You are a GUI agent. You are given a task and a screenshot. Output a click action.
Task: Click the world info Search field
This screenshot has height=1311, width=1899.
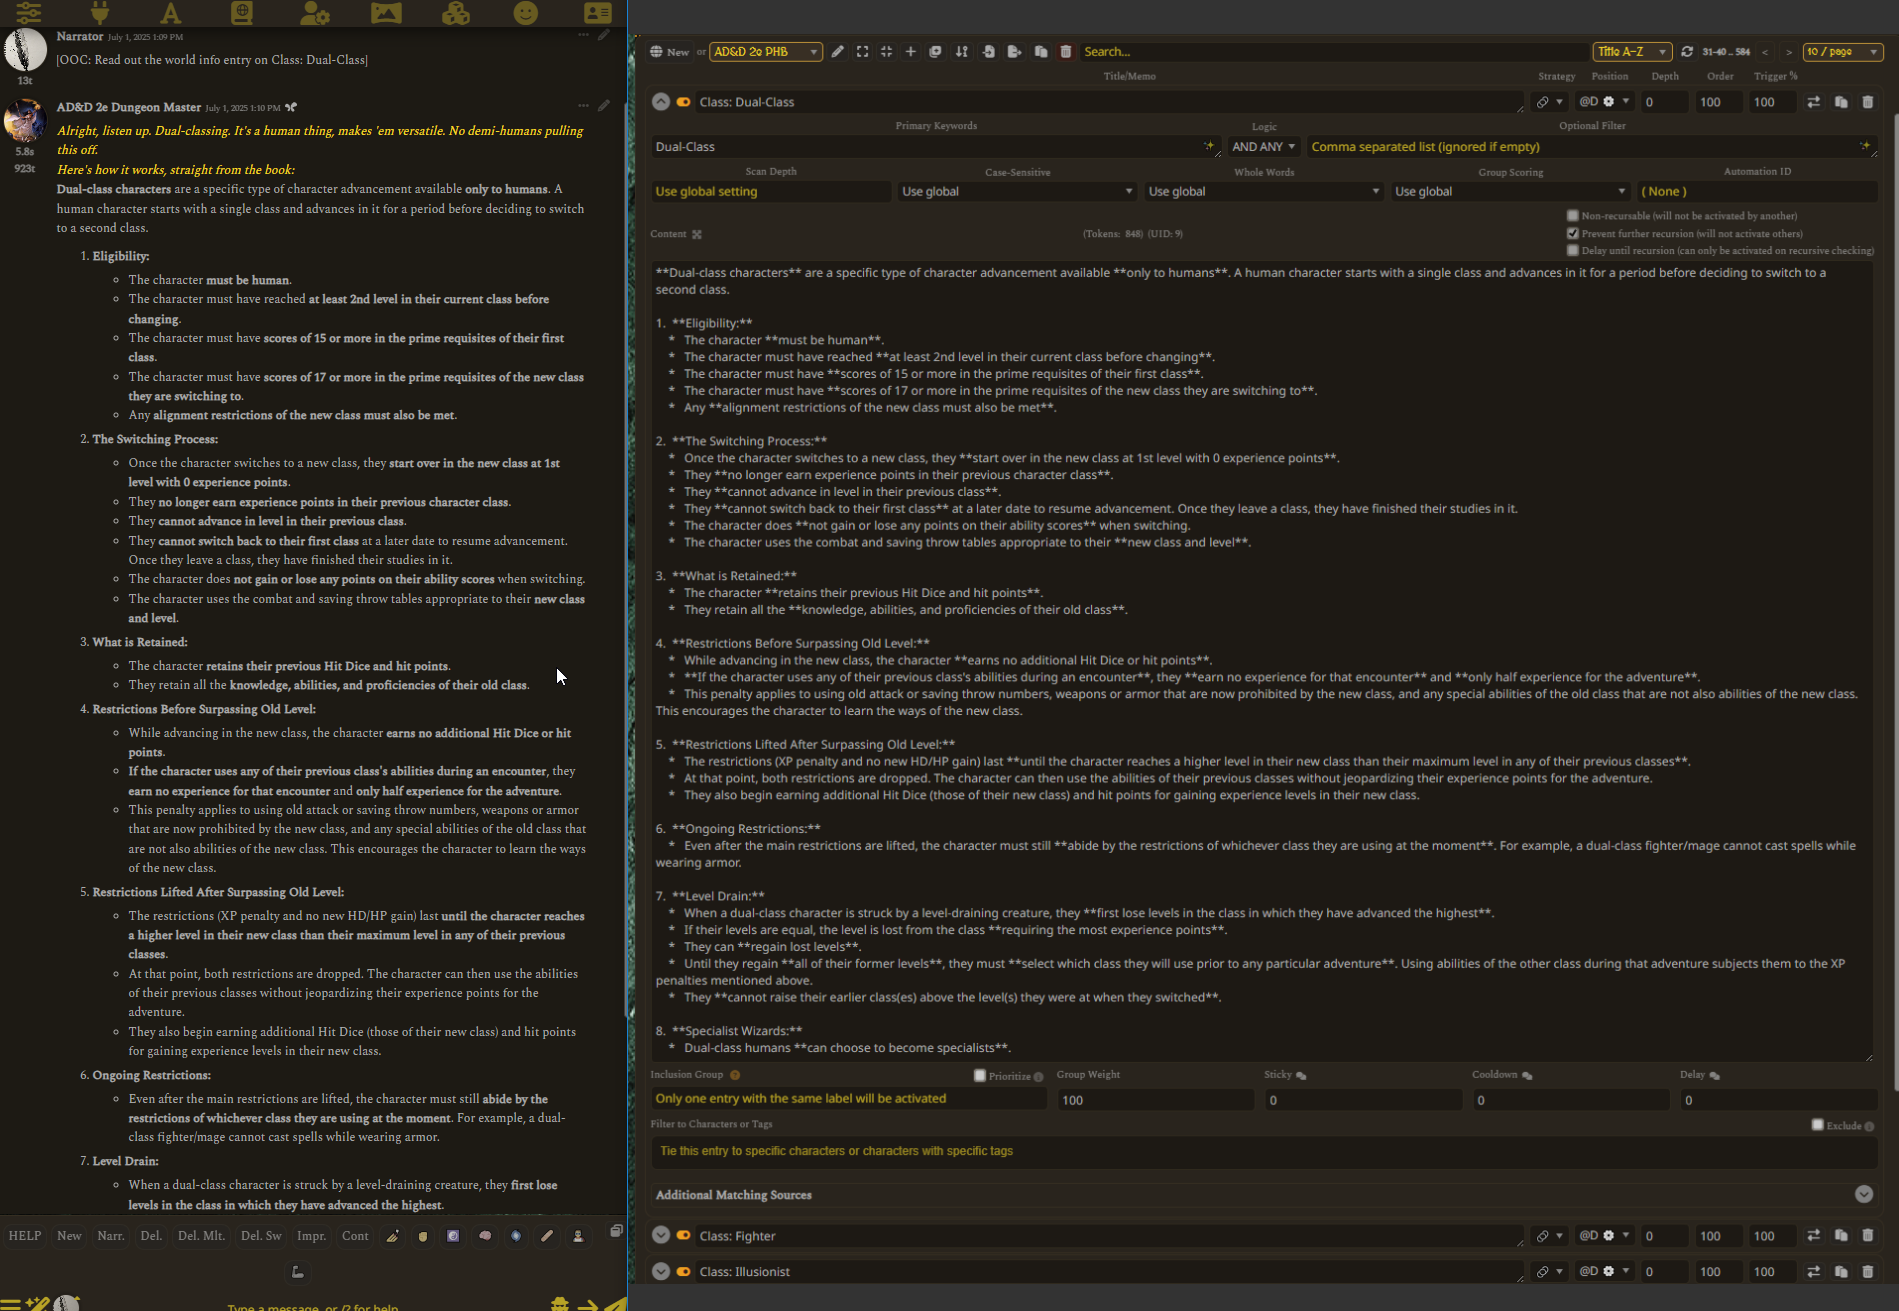pyautogui.click(x=1333, y=52)
